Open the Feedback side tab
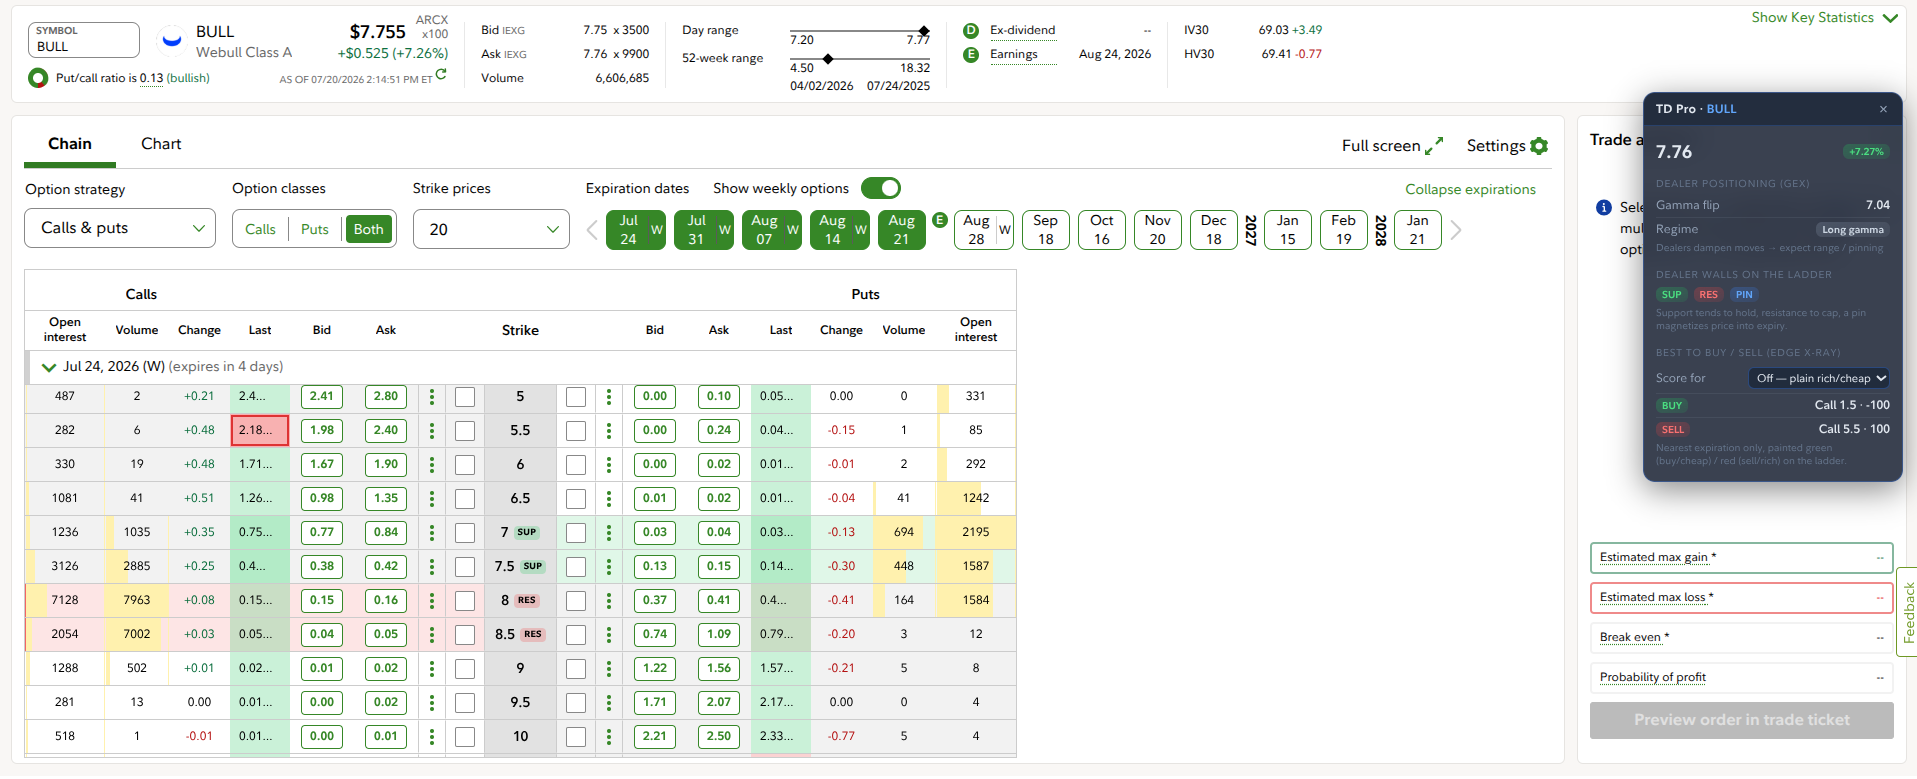 coord(1907,612)
